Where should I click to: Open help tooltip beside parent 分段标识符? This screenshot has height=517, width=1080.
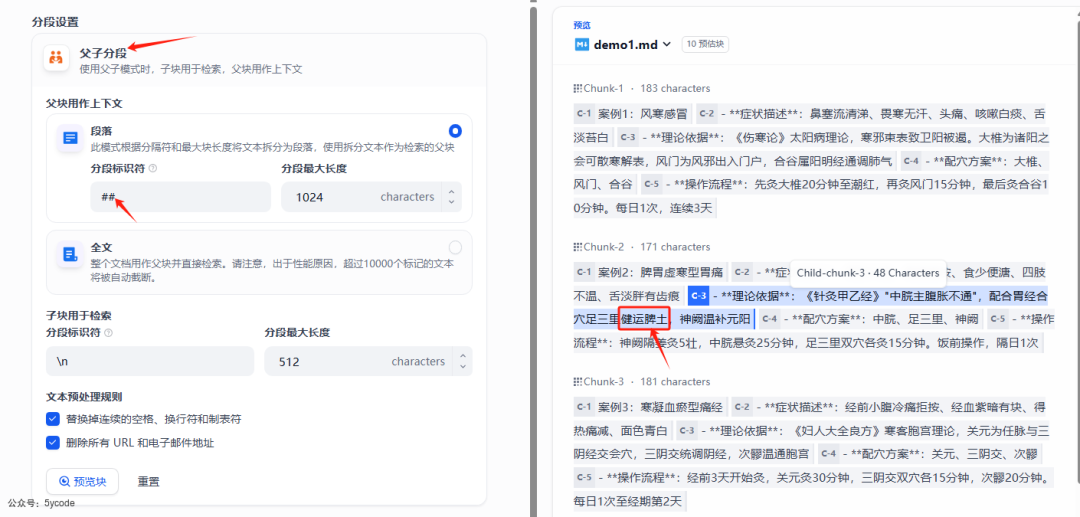coord(153,168)
